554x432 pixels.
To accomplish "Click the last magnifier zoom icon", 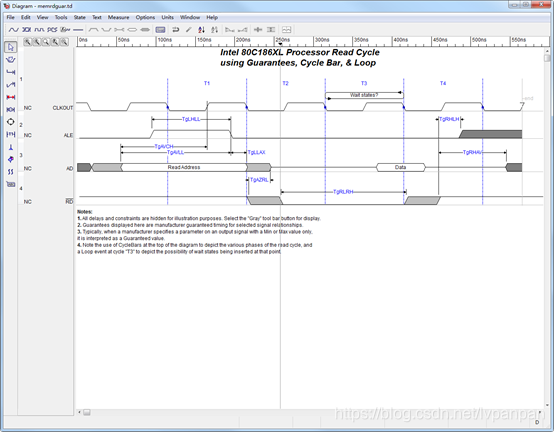I will pos(64,42).
